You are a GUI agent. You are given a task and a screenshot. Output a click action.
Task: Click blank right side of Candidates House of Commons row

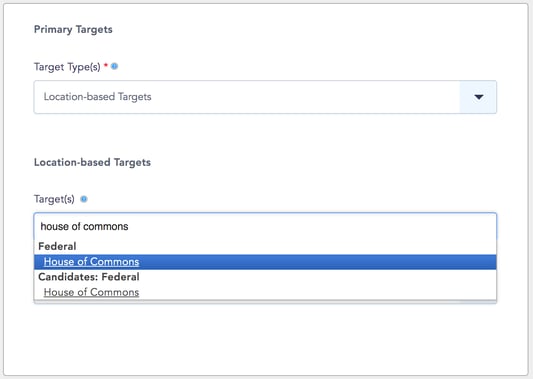tap(317, 292)
